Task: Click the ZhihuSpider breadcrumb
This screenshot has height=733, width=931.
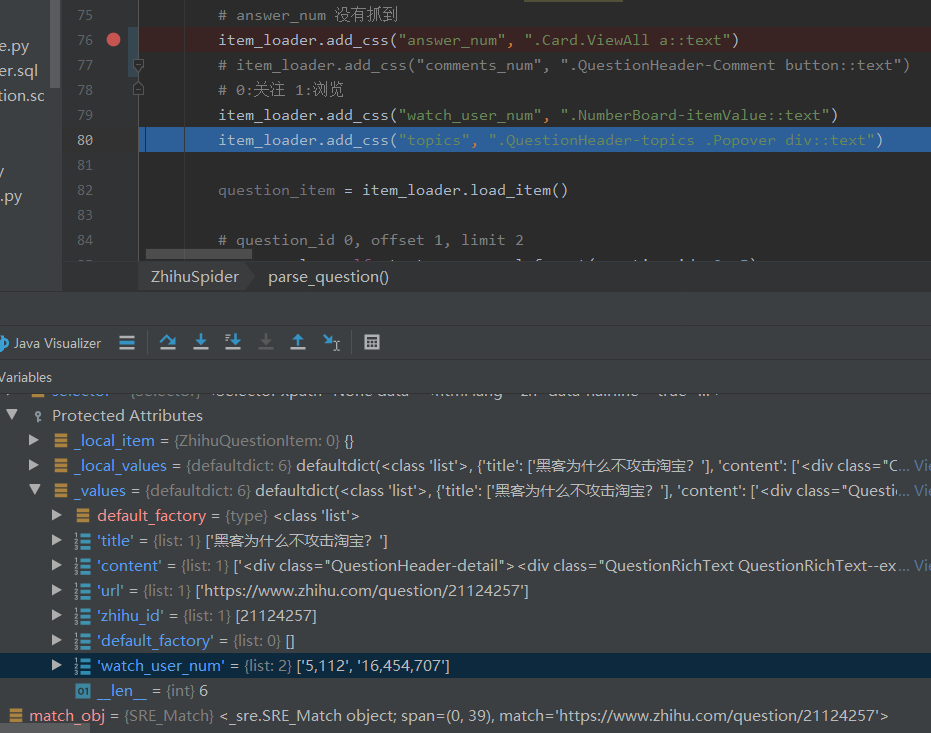Action: (x=195, y=277)
